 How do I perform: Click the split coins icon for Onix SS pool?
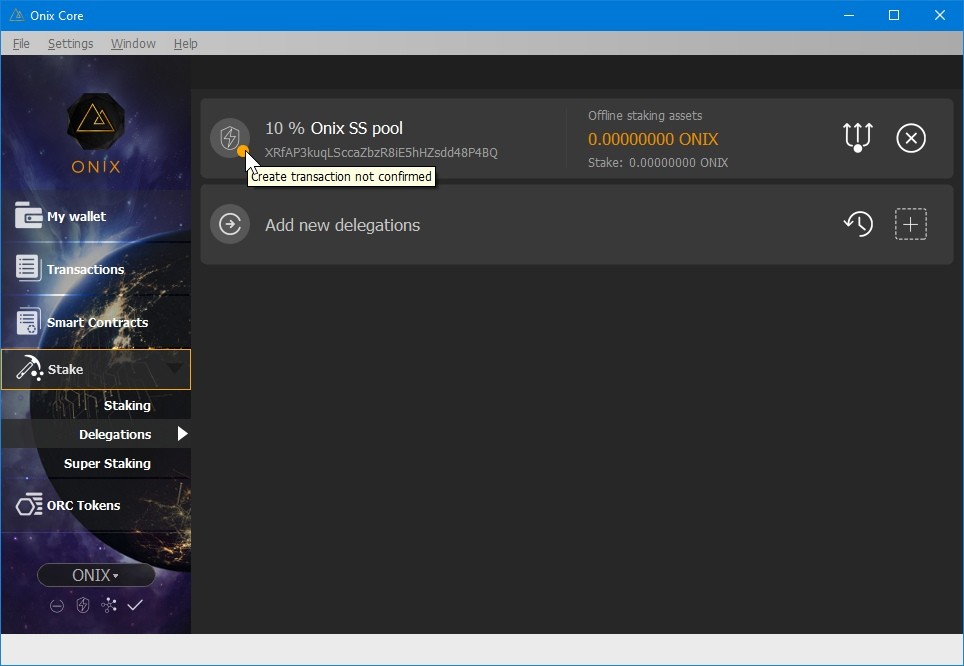(858, 137)
